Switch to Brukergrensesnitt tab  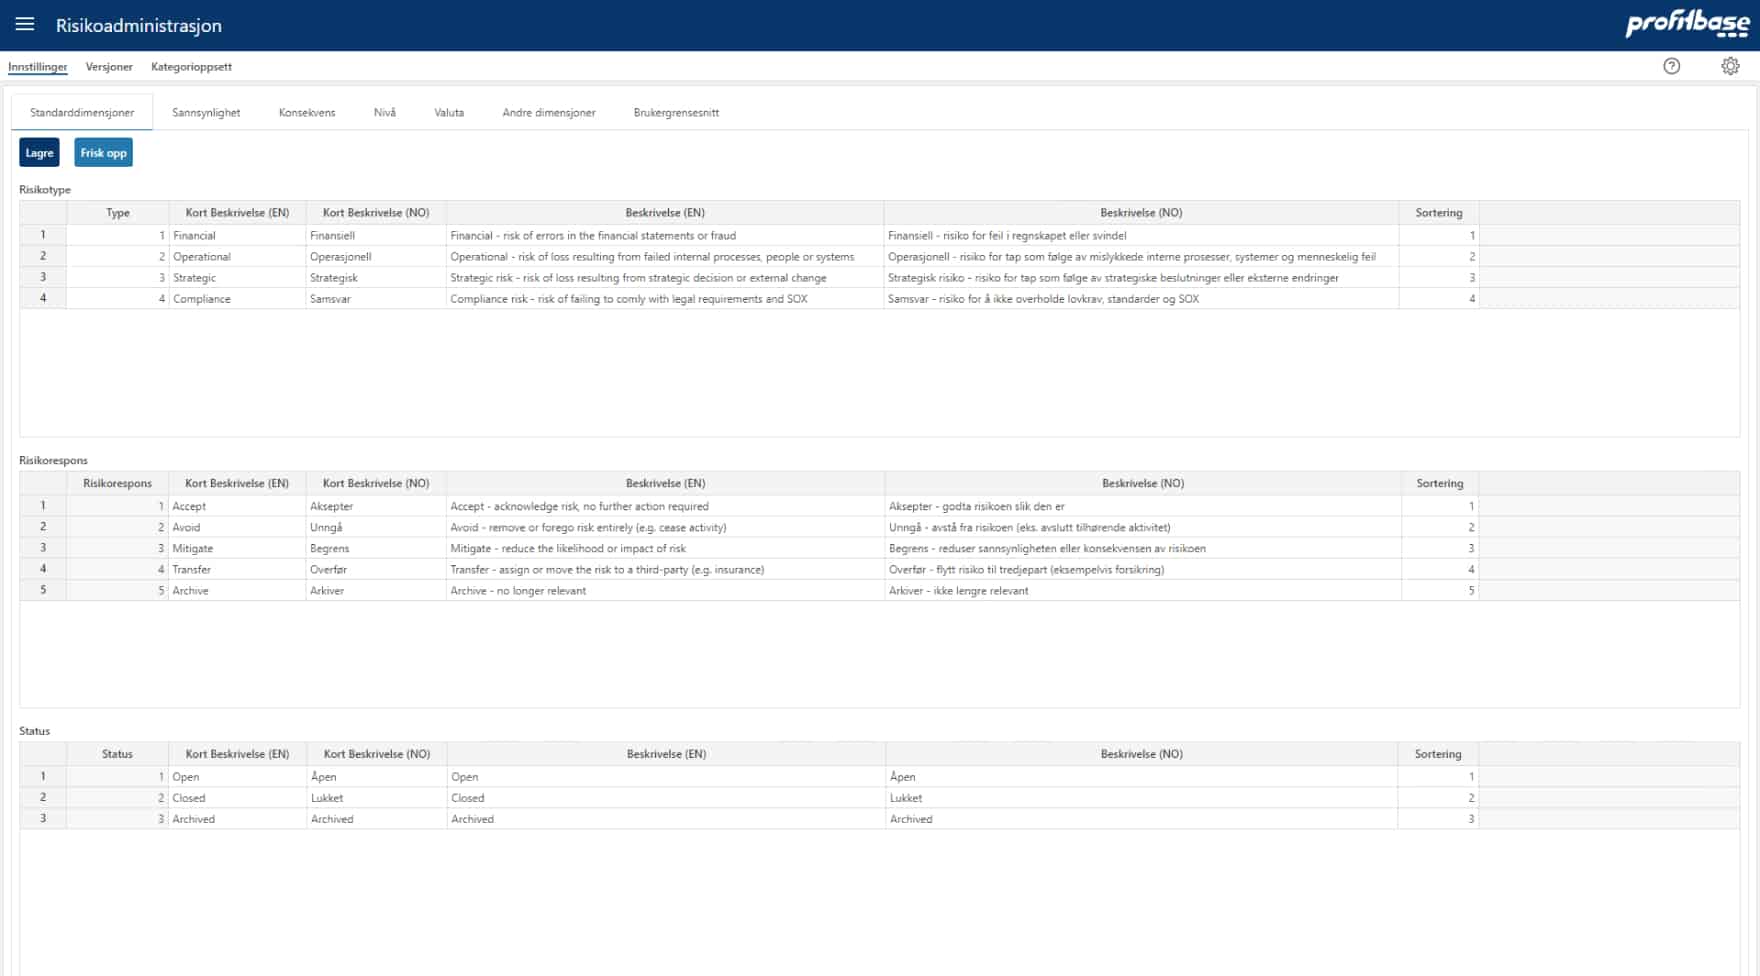point(676,113)
